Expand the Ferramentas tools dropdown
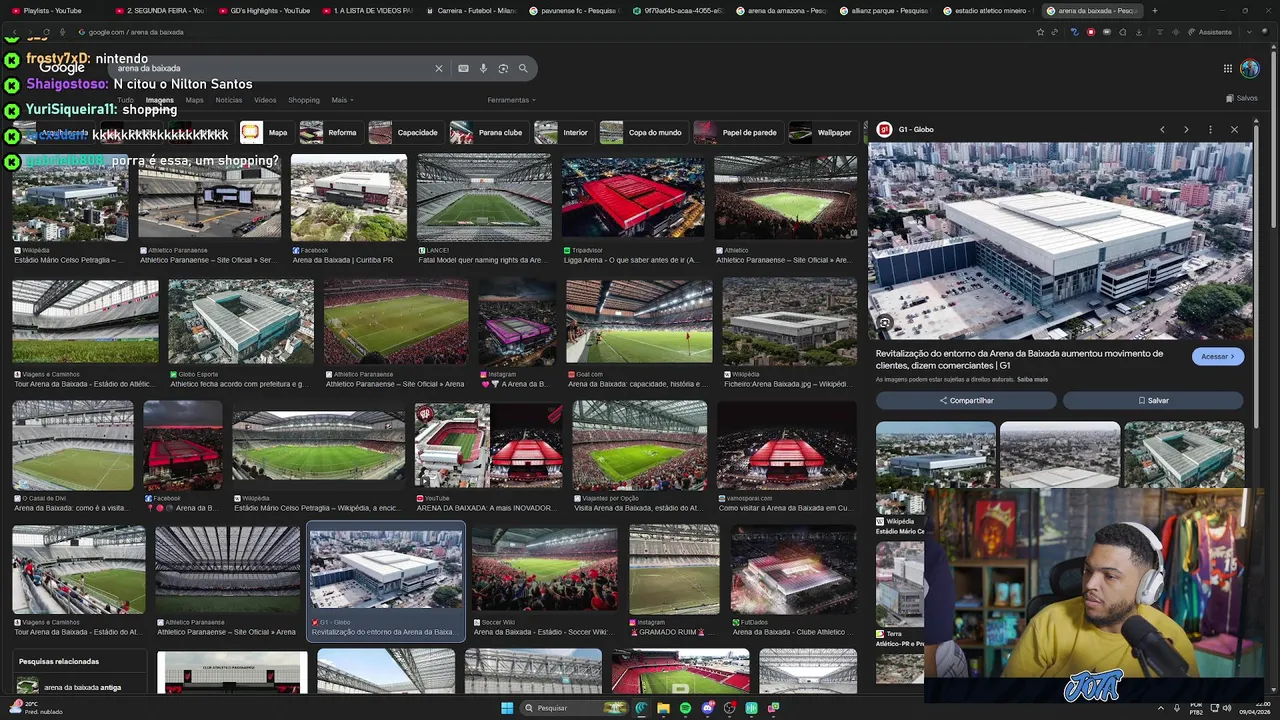The width and height of the screenshot is (1280, 720). click(x=511, y=100)
